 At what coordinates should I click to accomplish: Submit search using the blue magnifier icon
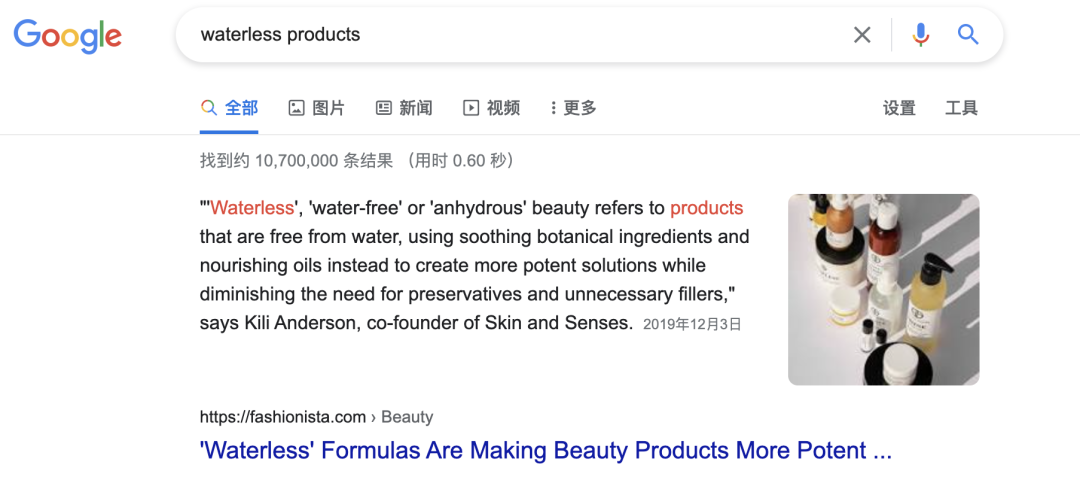(x=968, y=34)
